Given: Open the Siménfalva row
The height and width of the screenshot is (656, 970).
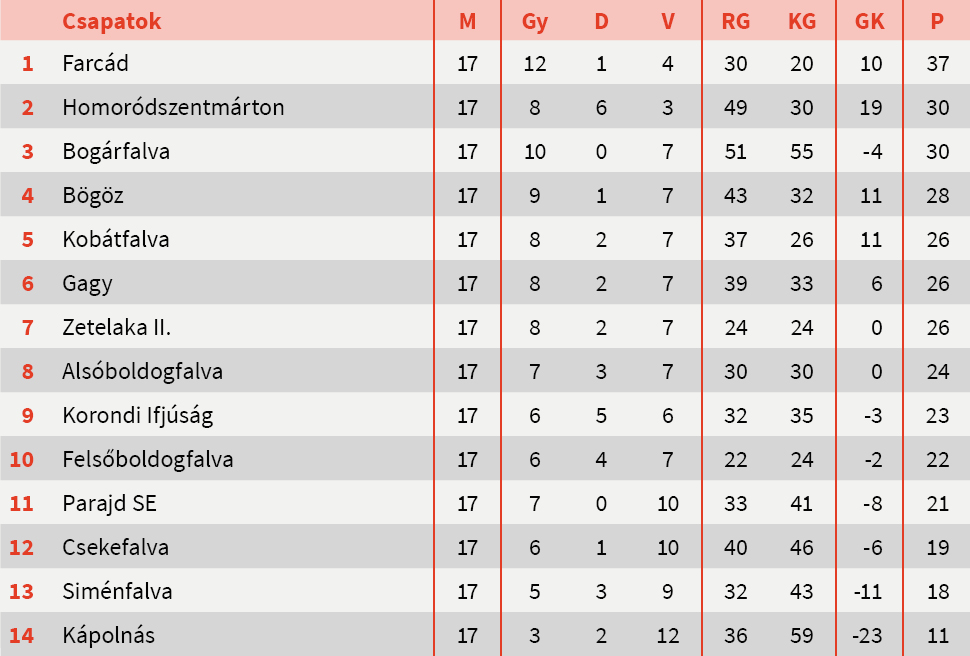Looking at the screenshot, I should coord(117,592).
